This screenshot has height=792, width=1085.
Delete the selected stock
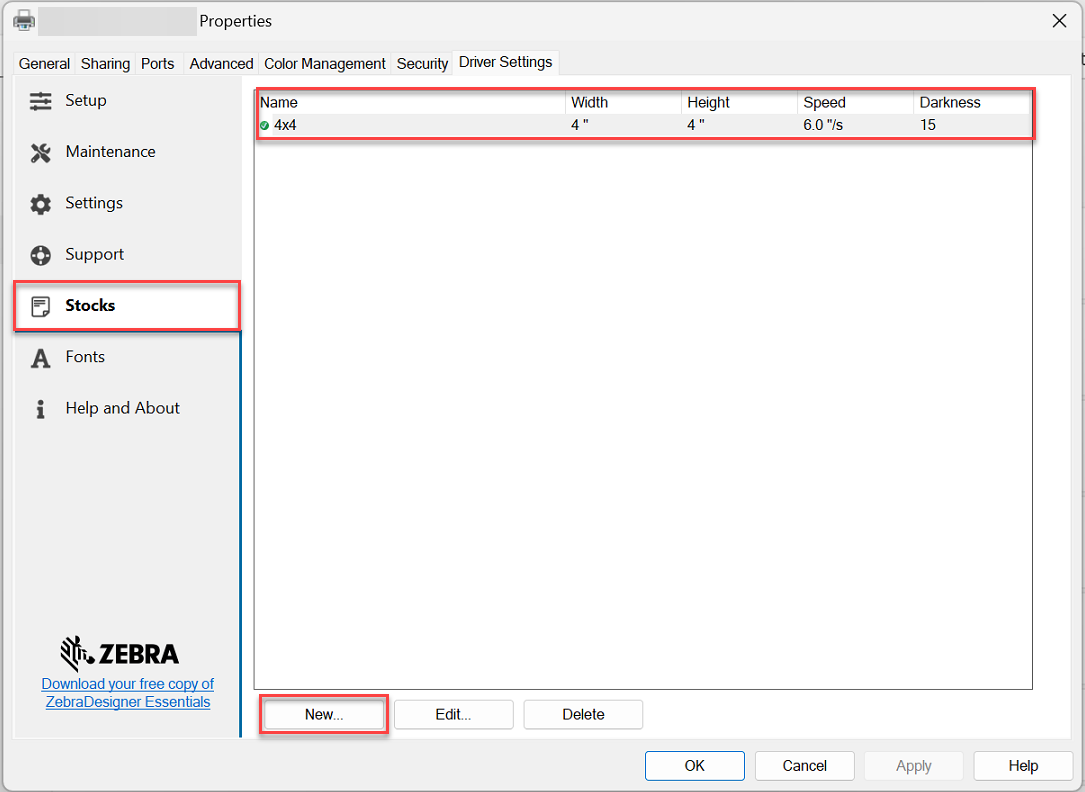coord(583,714)
